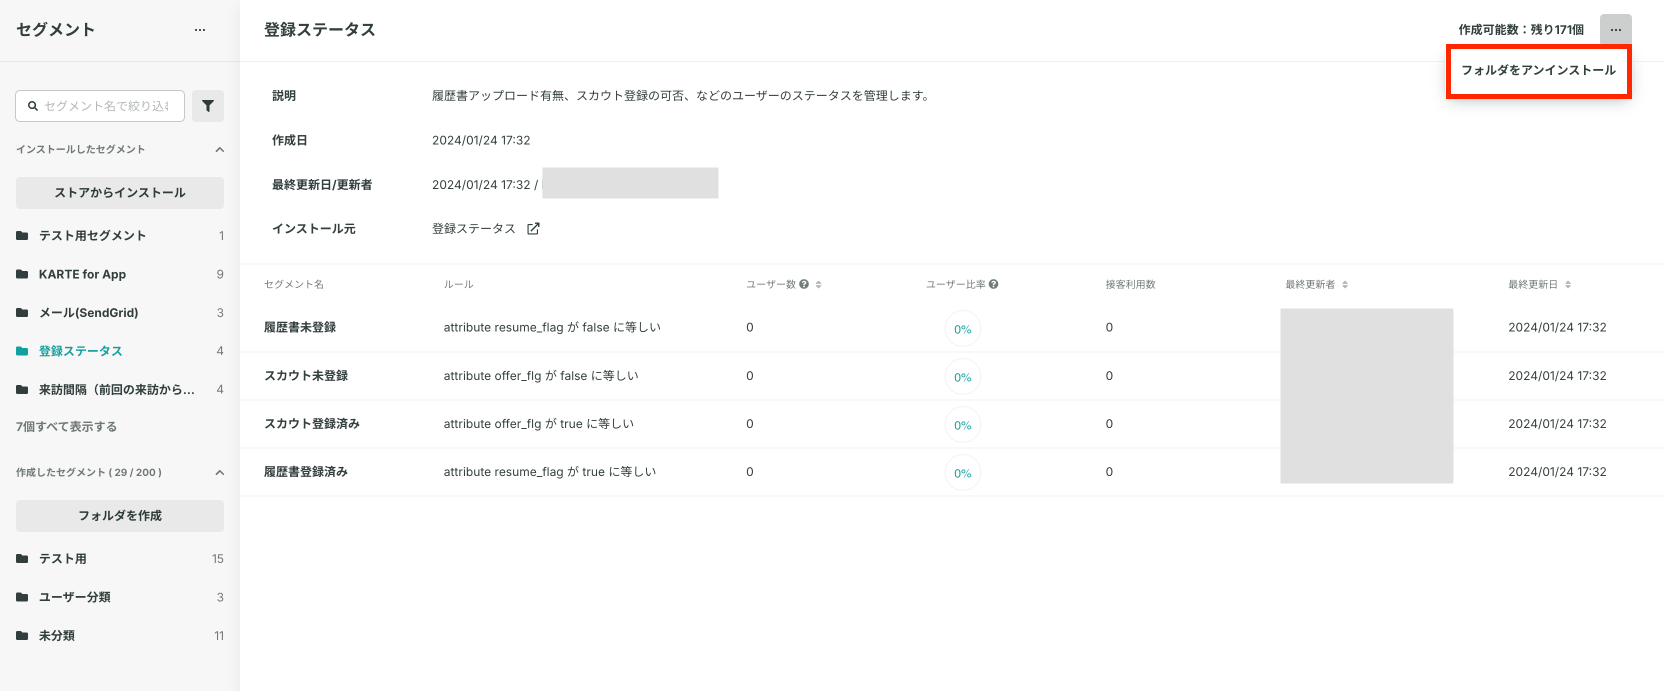Click folder icon of 来訪間隔 folder
This screenshot has width=1666, height=691.
click(22, 390)
